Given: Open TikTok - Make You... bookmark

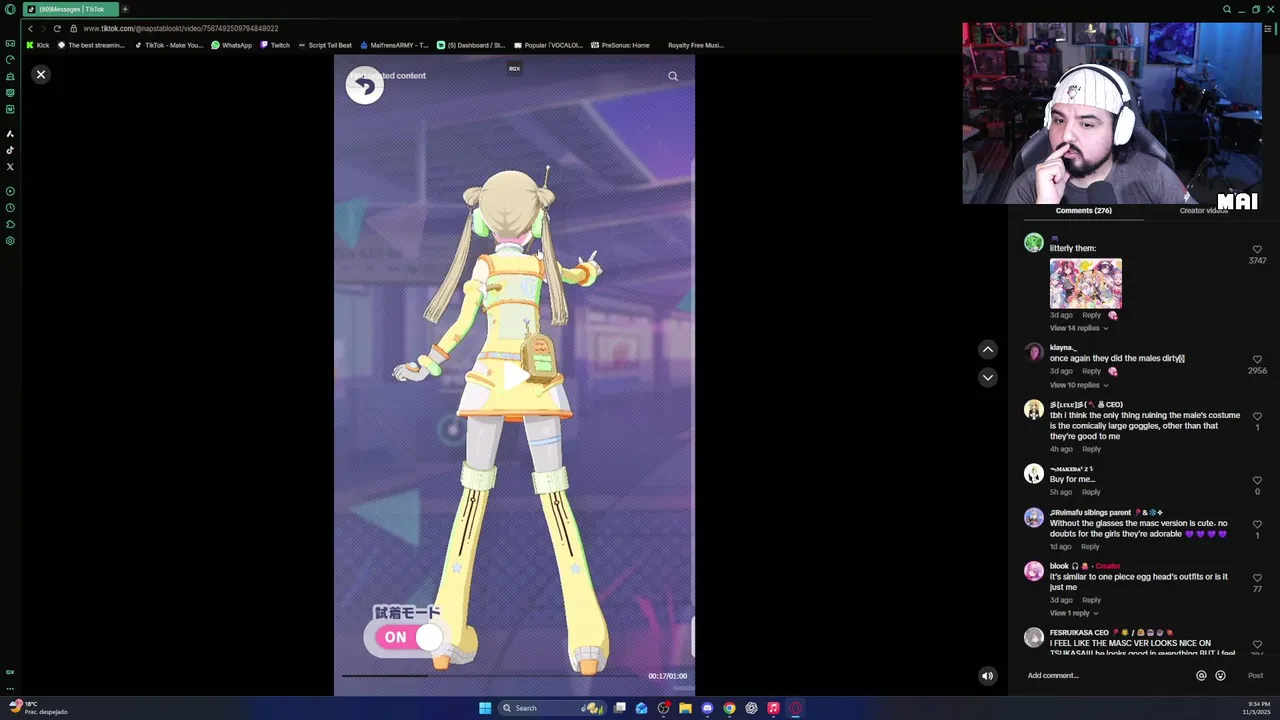Looking at the screenshot, I should click(x=169, y=45).
